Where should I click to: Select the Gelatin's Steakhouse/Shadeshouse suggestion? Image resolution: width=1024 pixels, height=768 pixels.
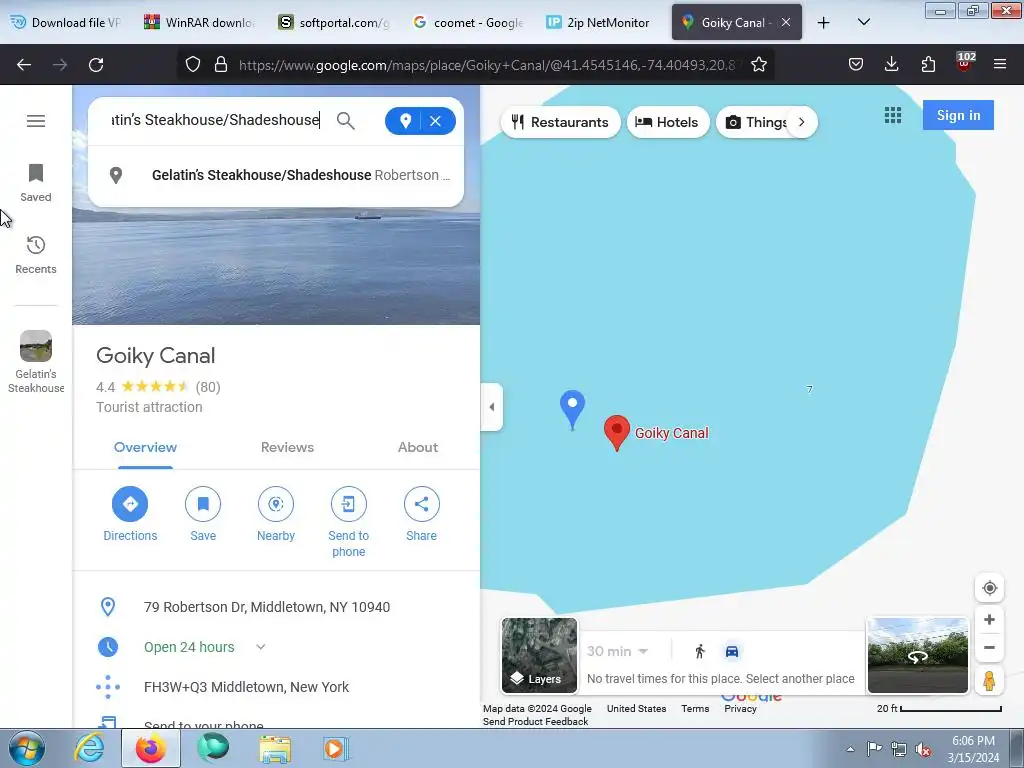point(276,175)
